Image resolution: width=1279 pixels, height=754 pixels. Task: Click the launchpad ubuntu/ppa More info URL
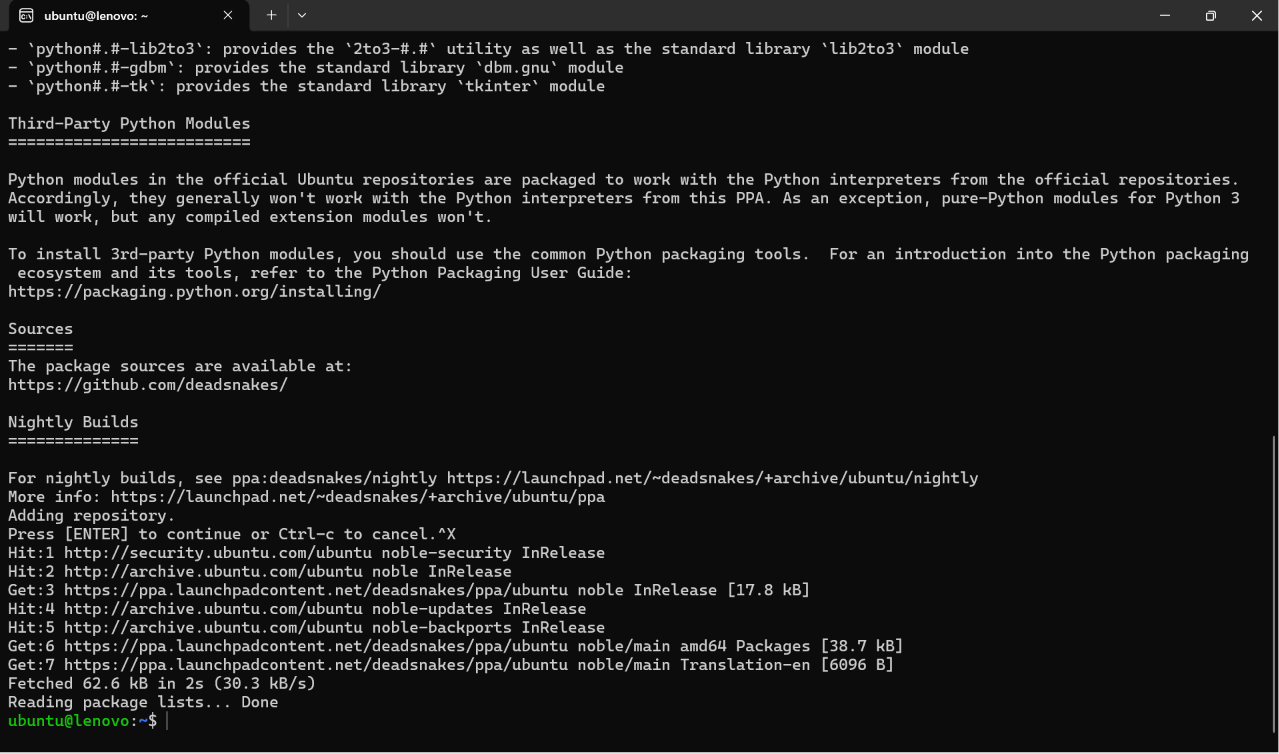coord(358,497)
